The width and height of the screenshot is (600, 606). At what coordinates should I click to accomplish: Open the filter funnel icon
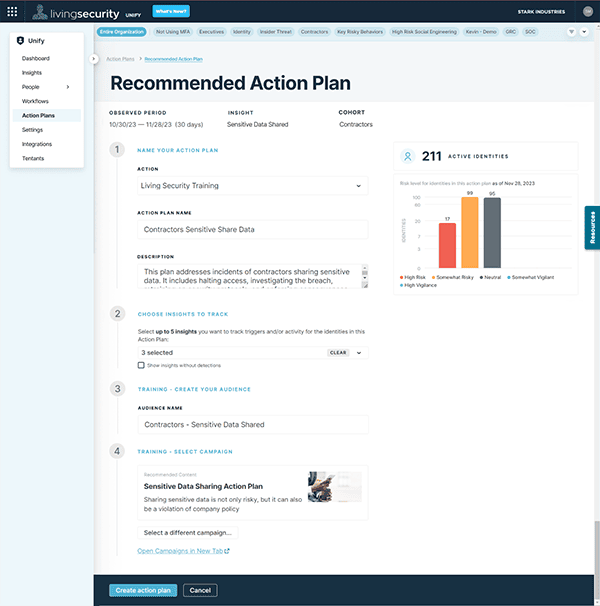[x=571, y=32]
